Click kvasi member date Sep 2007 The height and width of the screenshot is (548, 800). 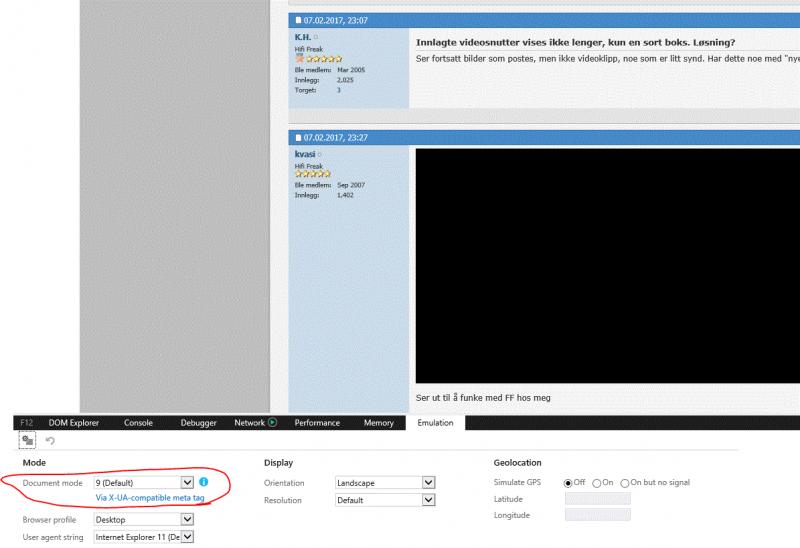click(x=351, y=185)
